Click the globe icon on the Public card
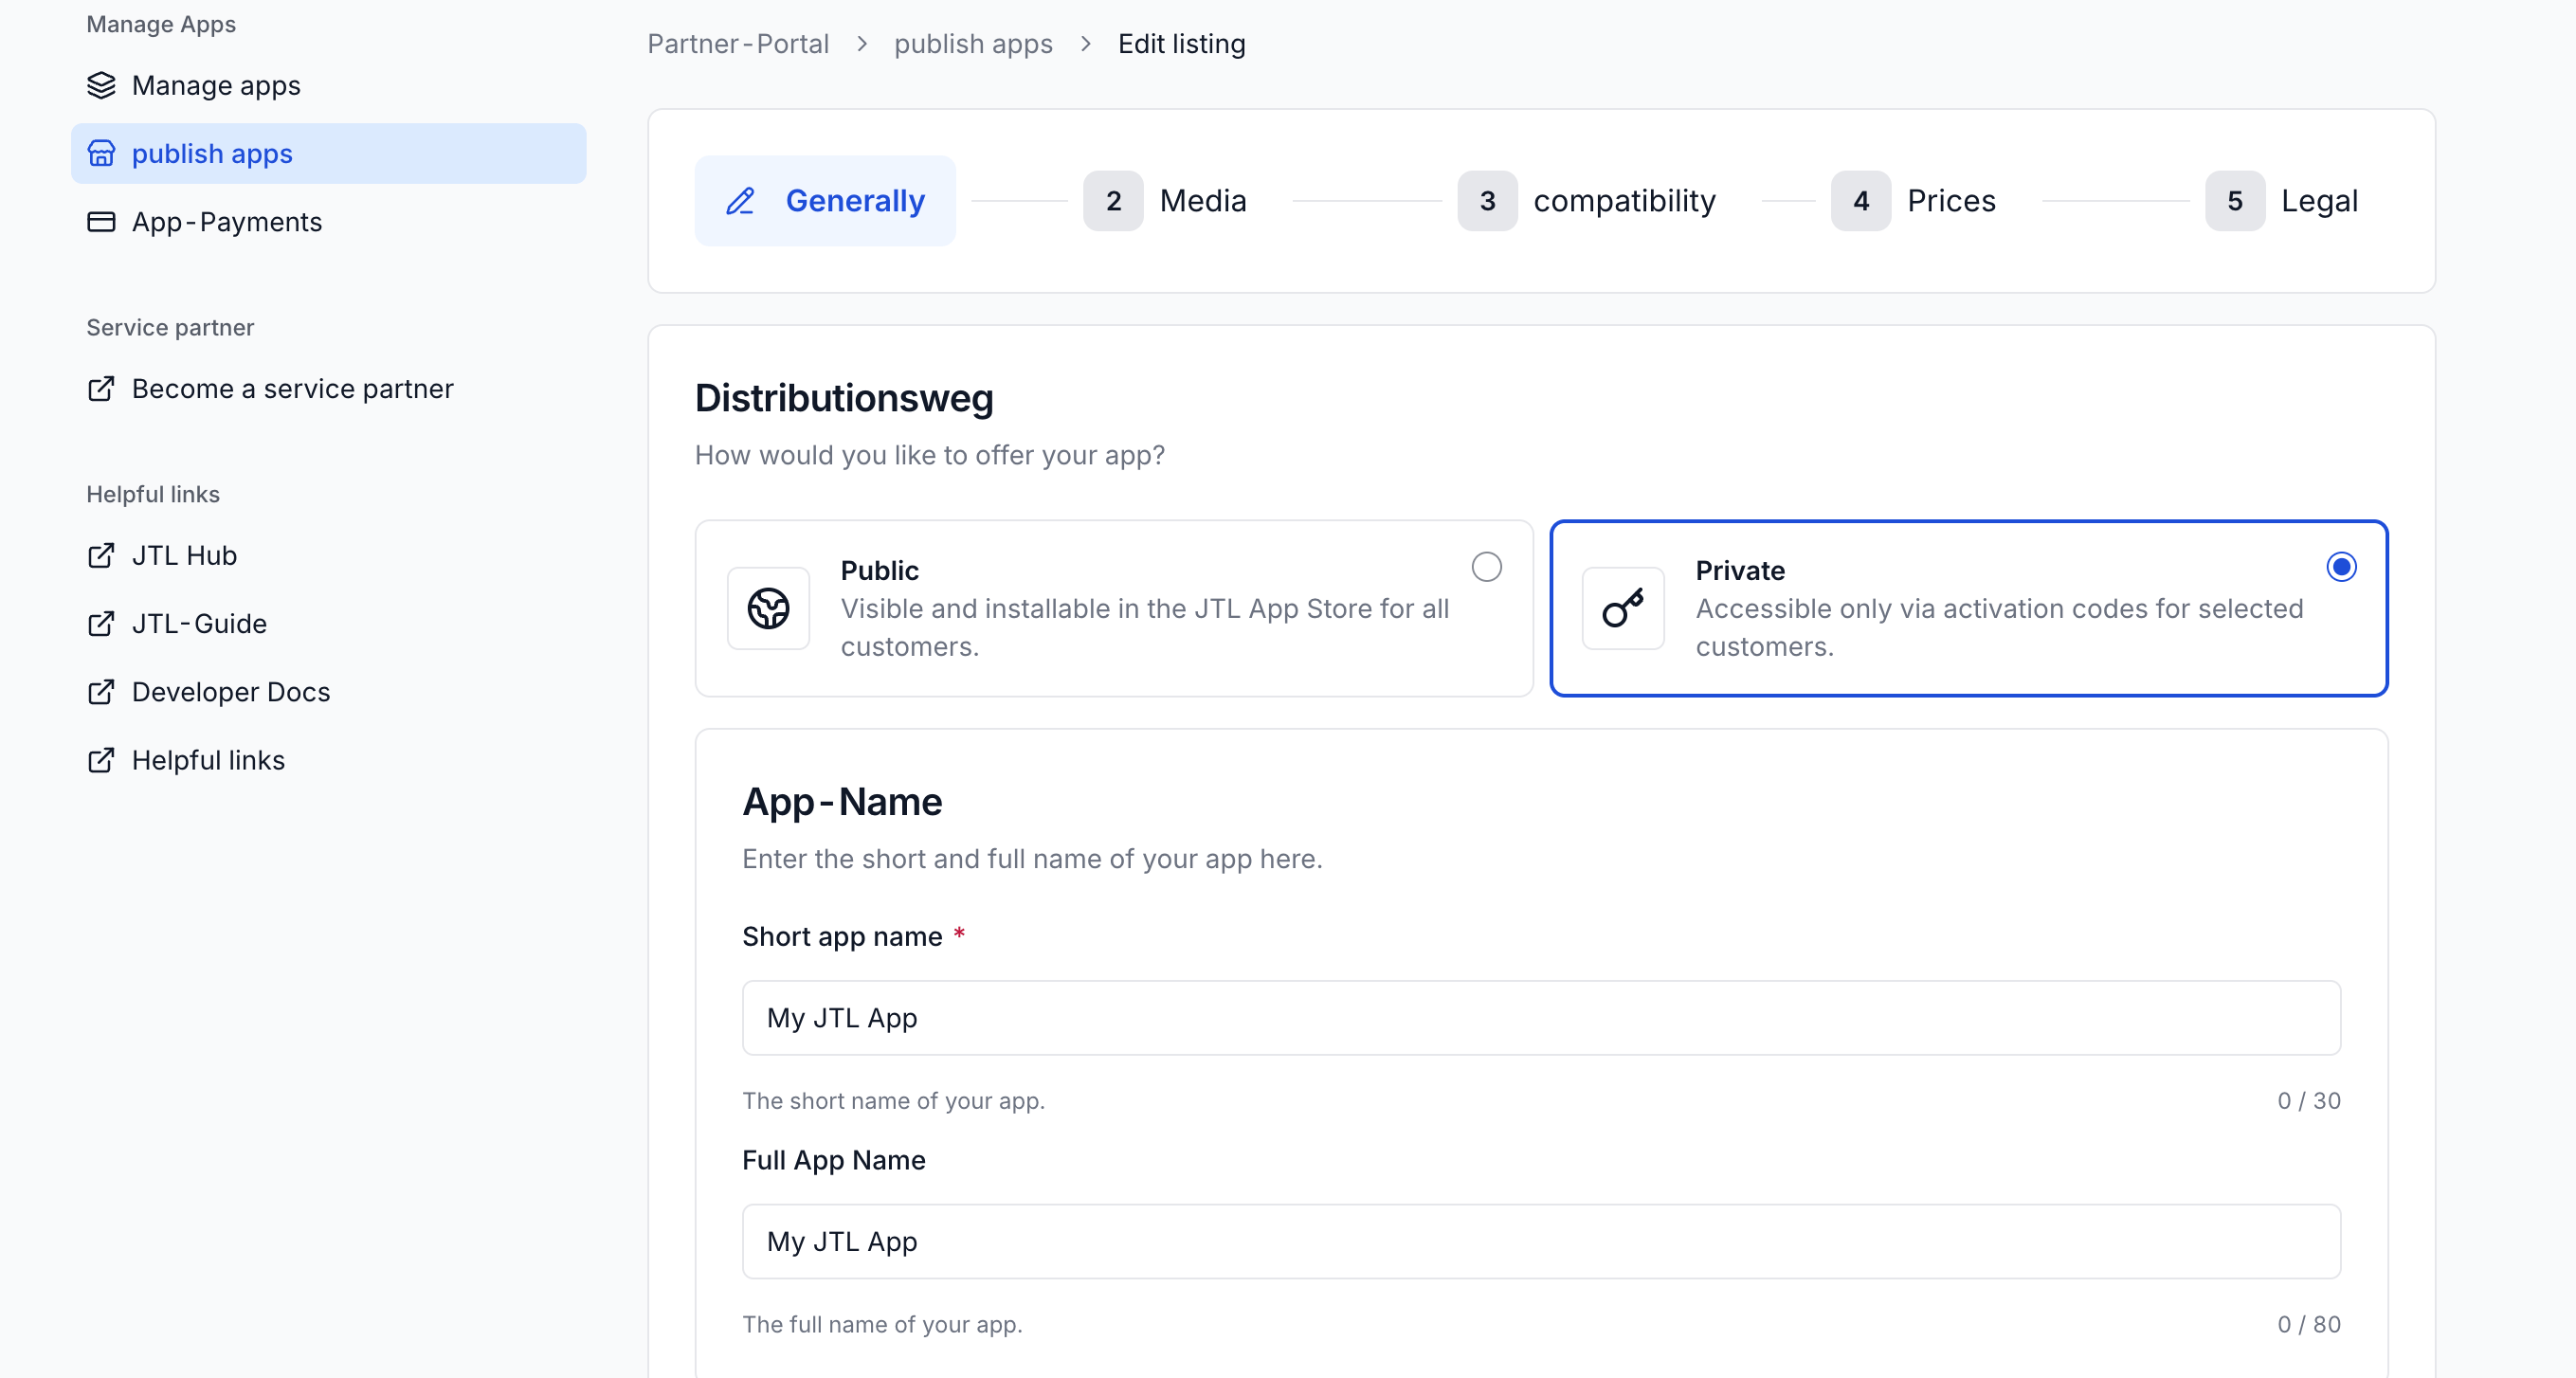The image size is (2576, 1378). pyautogui.click(x=768, y=608)
